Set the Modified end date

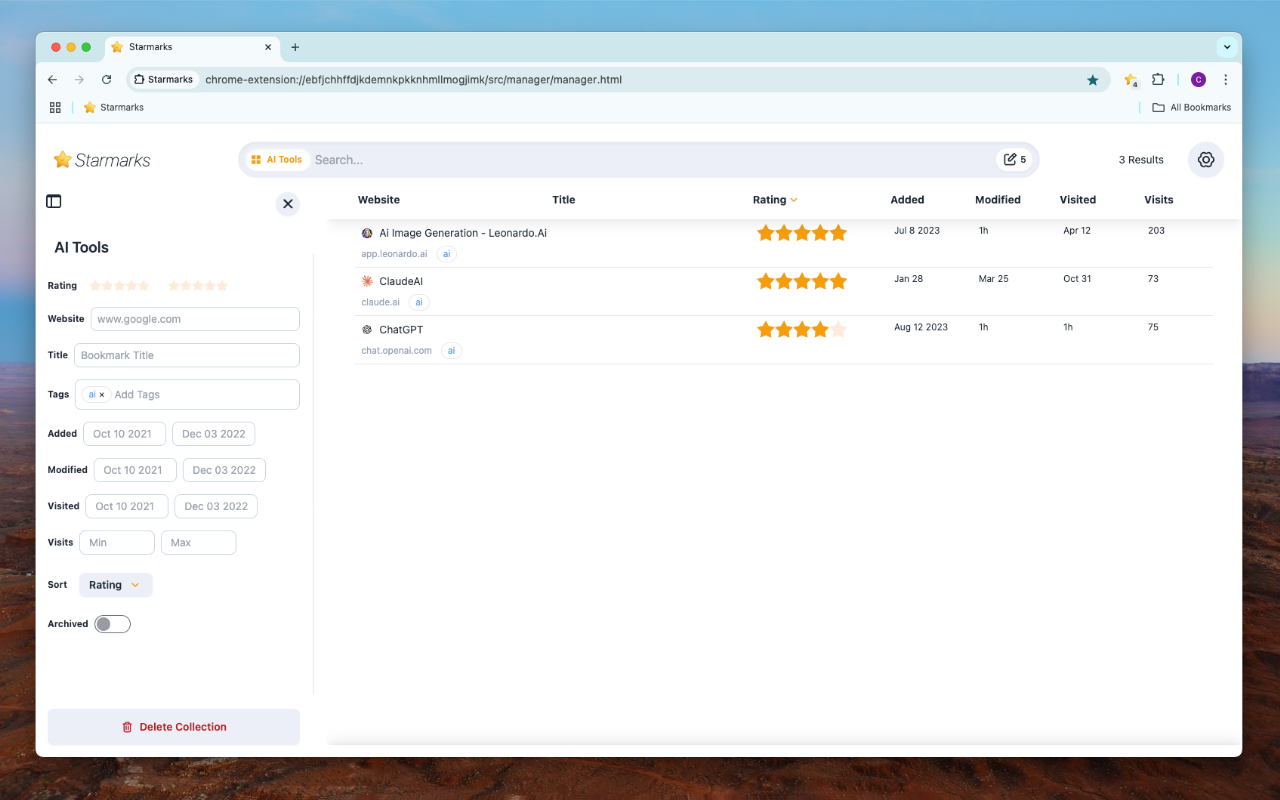pos(224,470)
